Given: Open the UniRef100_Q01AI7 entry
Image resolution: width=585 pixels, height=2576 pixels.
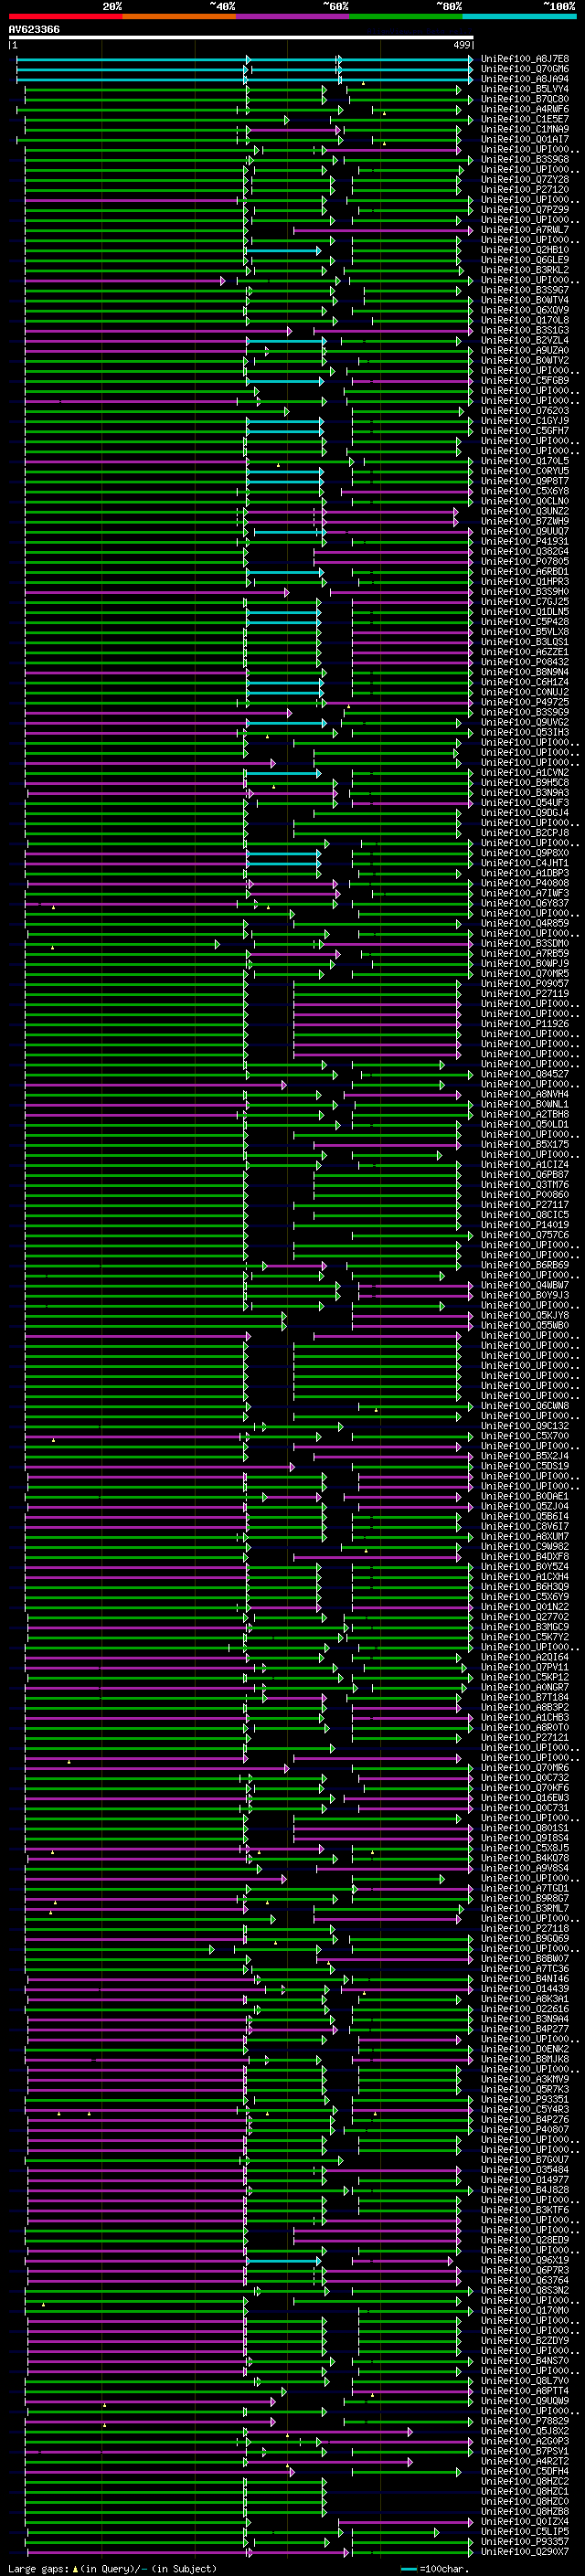Looking at the screenshot, I should tap(524, 139).
